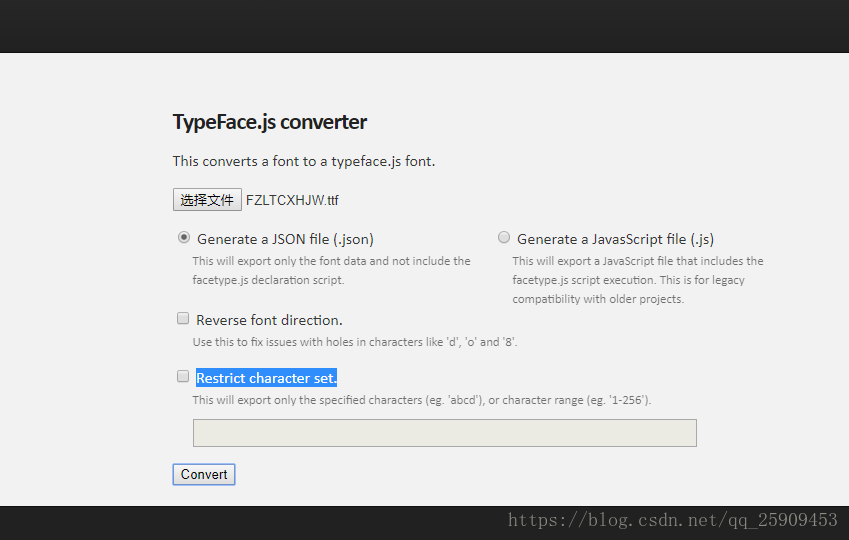Select Generate a JavasScript file radio button

pyautogui.click(x=504, y=237)
